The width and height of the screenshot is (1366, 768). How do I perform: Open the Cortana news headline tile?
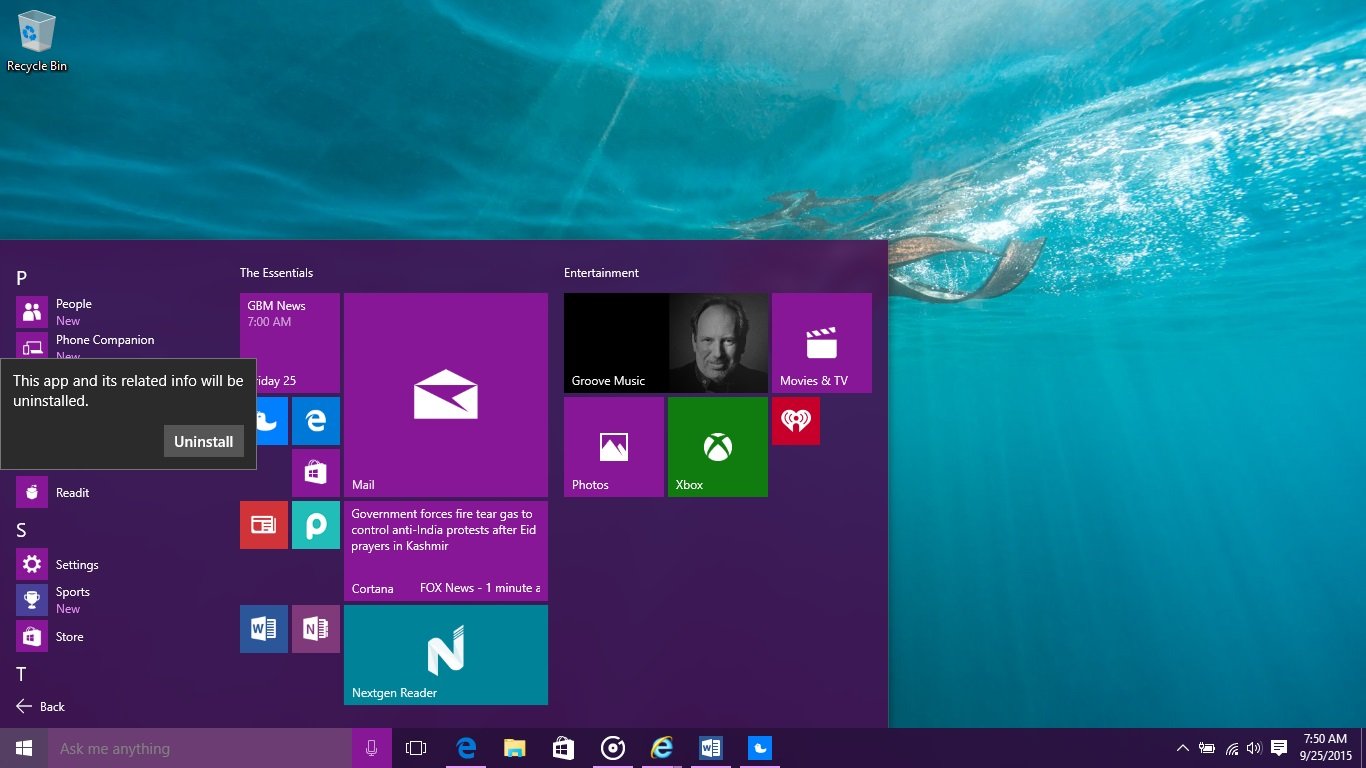coord(446,551)
